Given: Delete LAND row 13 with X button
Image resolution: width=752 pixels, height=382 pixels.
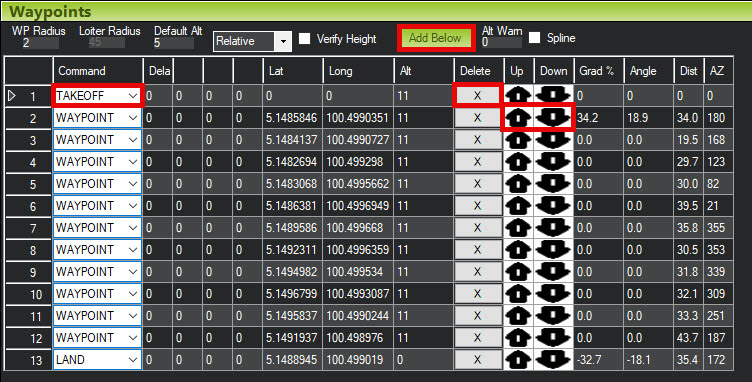Looking at the screenshot, I should pyautogui.click(x=477, y=359).
